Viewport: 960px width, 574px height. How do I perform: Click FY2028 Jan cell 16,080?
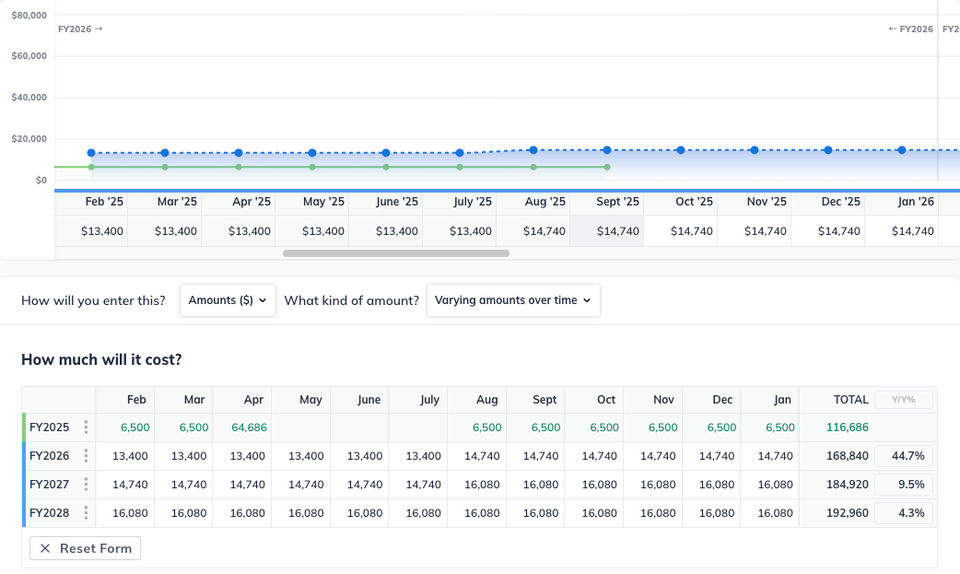click(770, 513)
